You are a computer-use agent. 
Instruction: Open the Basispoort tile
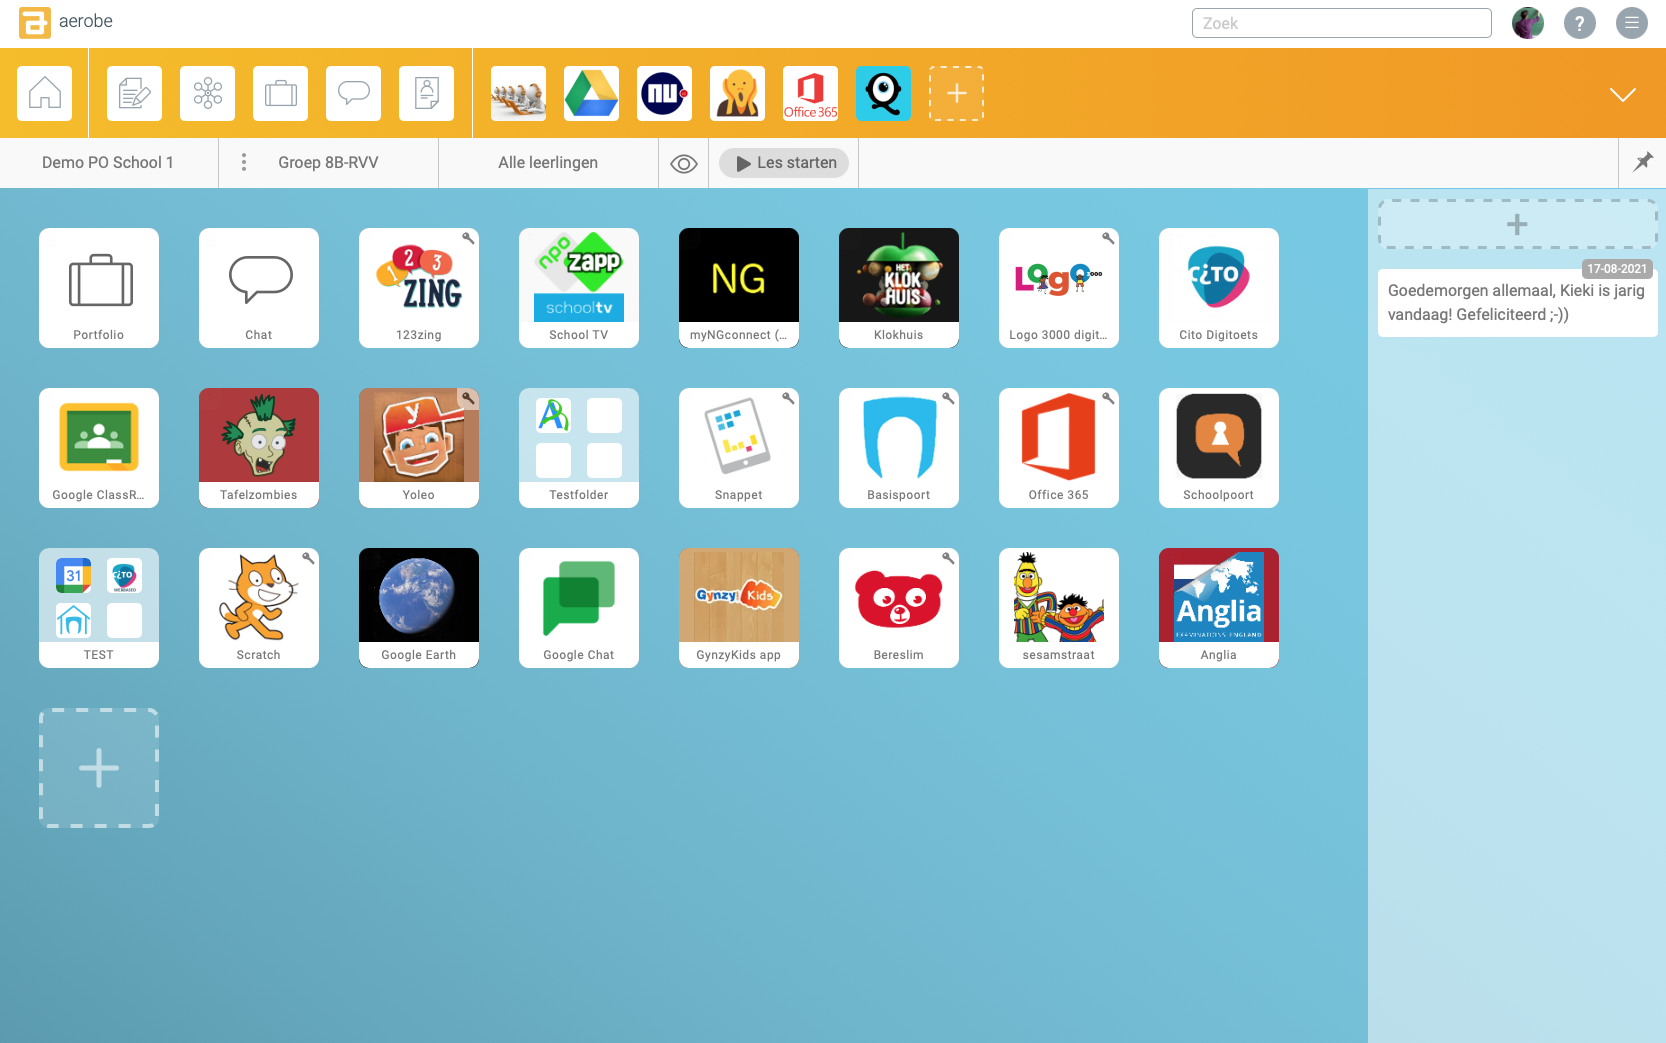point(899,448)
